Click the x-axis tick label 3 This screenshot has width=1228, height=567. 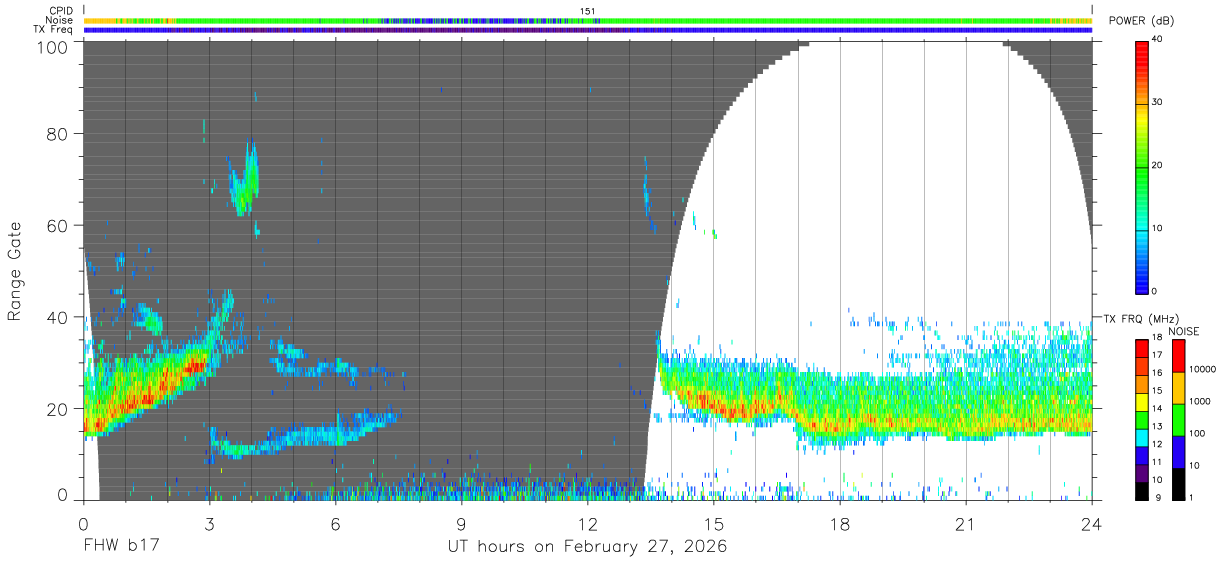[x=209, y=524]
